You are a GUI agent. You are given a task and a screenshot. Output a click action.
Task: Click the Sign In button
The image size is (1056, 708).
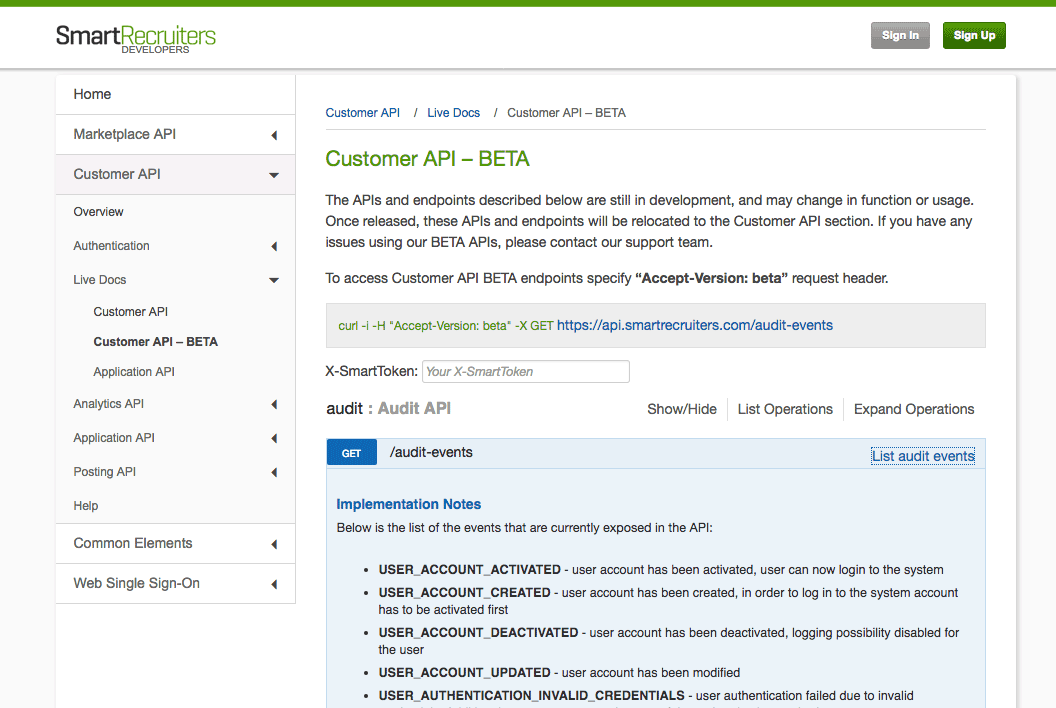[900, 36]
